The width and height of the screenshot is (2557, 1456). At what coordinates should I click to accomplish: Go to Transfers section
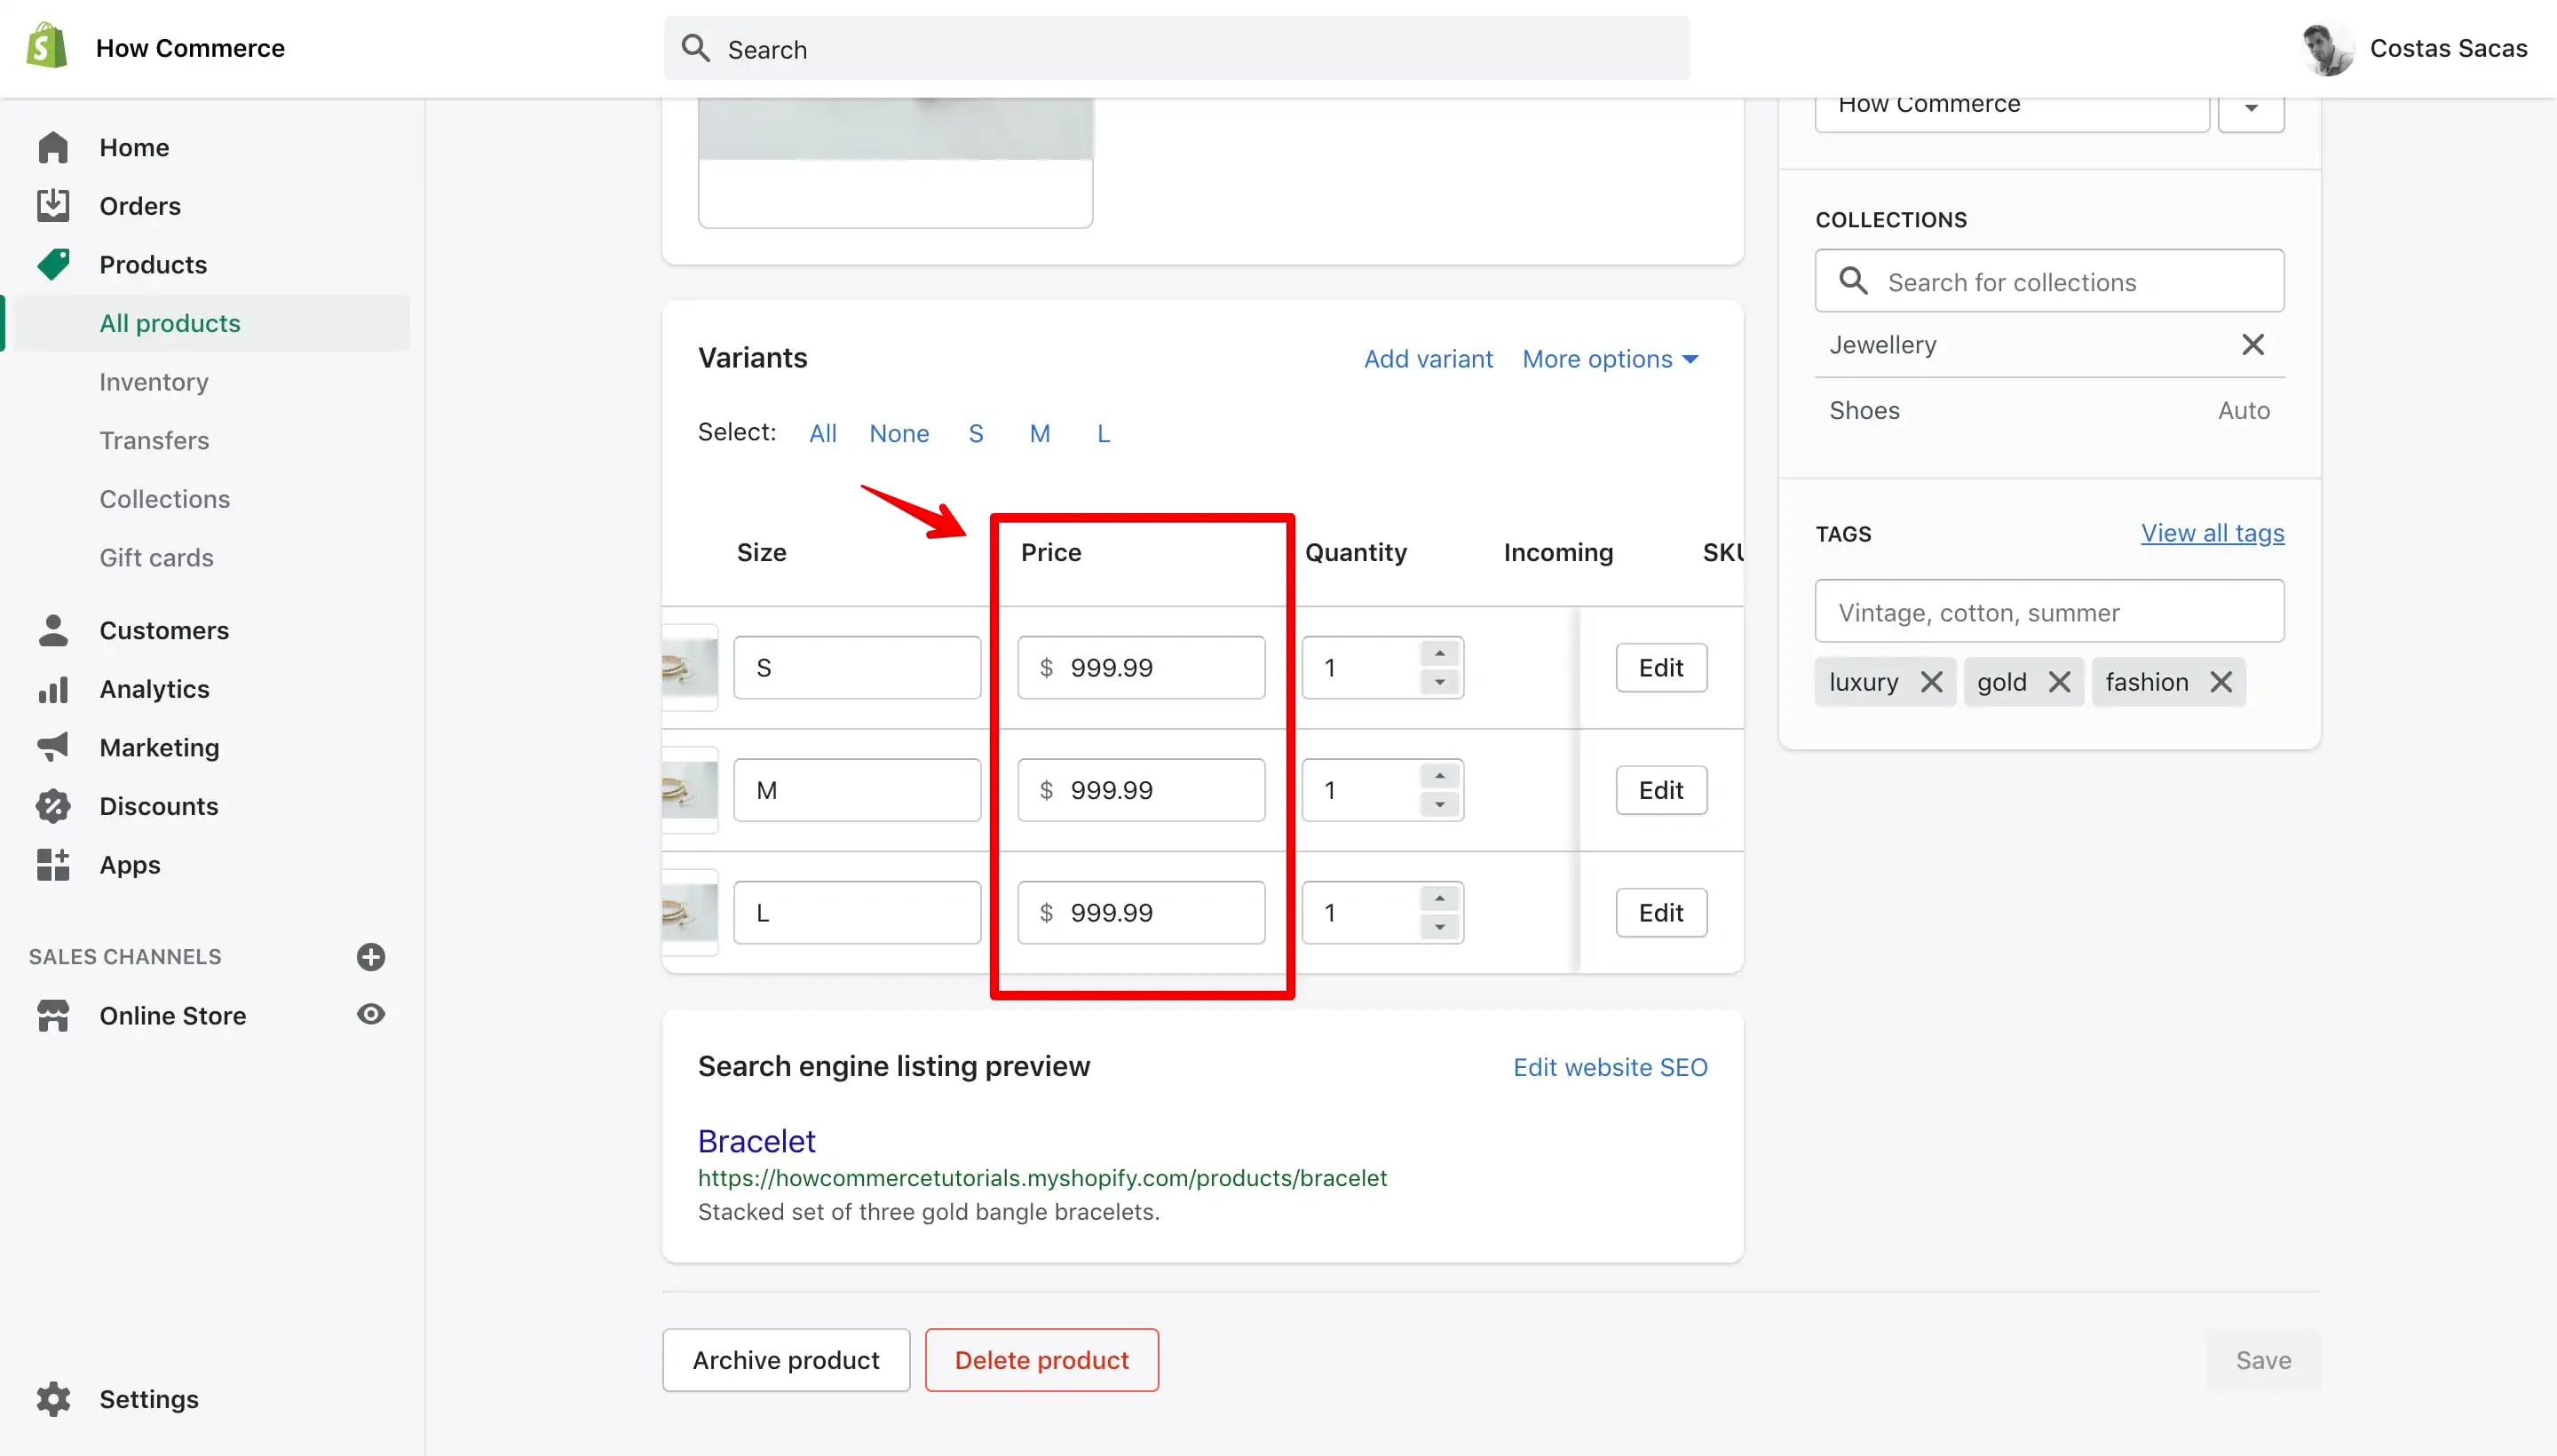pyautogui.click(x=154, y=440)
